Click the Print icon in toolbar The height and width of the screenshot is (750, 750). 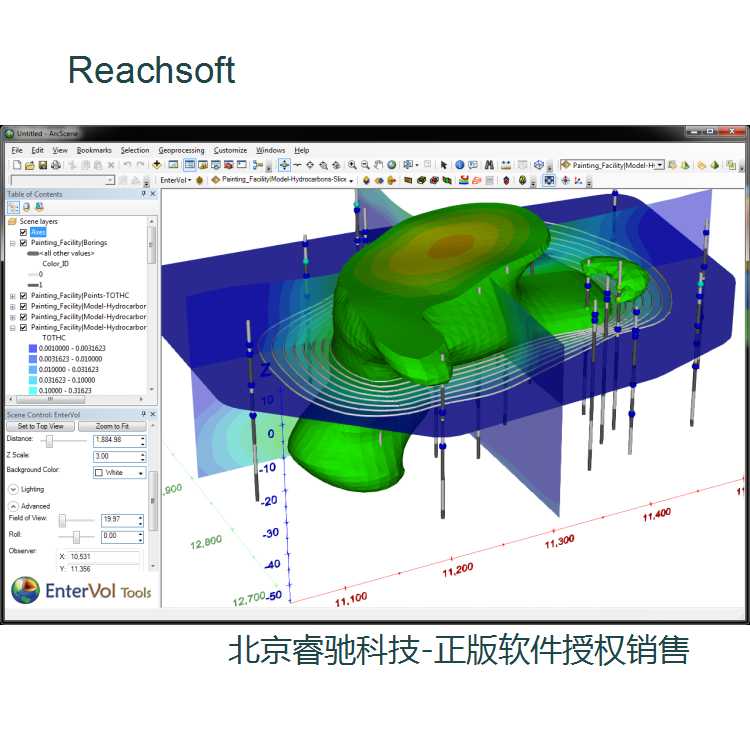[56, 165]
